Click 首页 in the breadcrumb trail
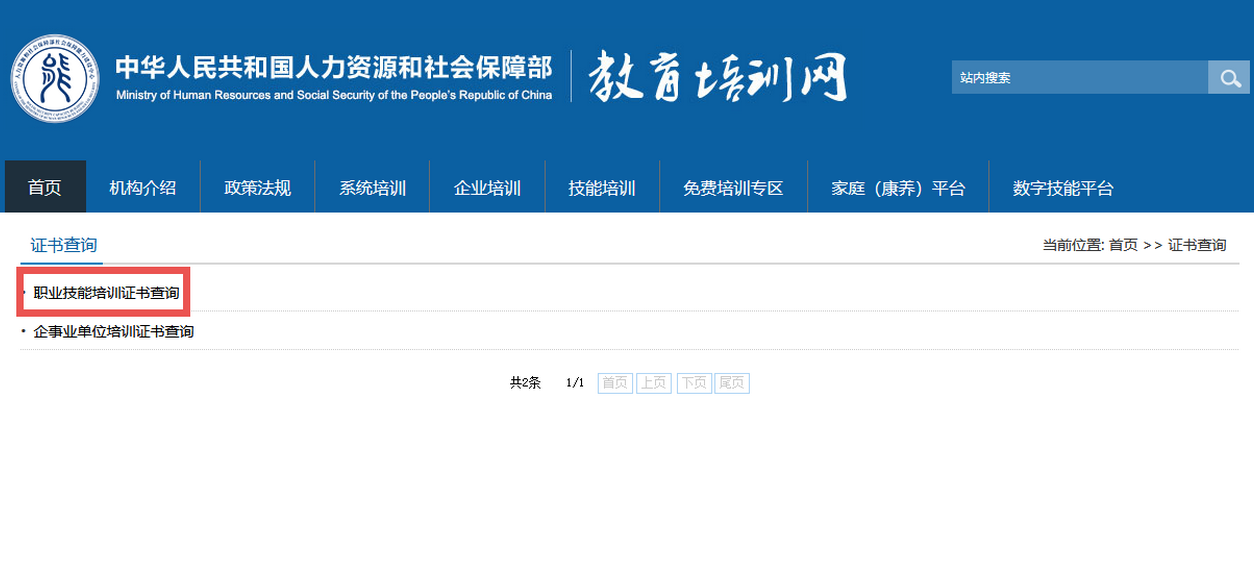This screenshot has height=573, width=1254. [1123, 245]
